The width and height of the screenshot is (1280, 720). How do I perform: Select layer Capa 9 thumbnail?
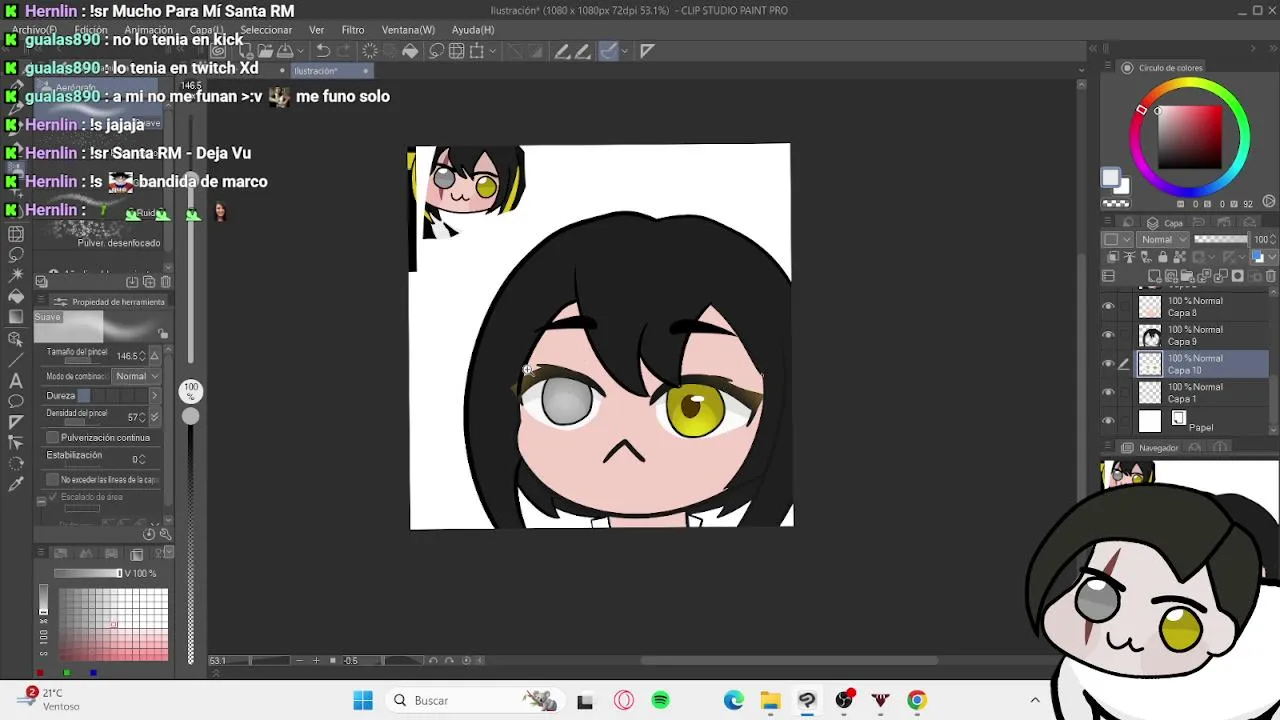pyautogui.click(x=1150, y=336)
